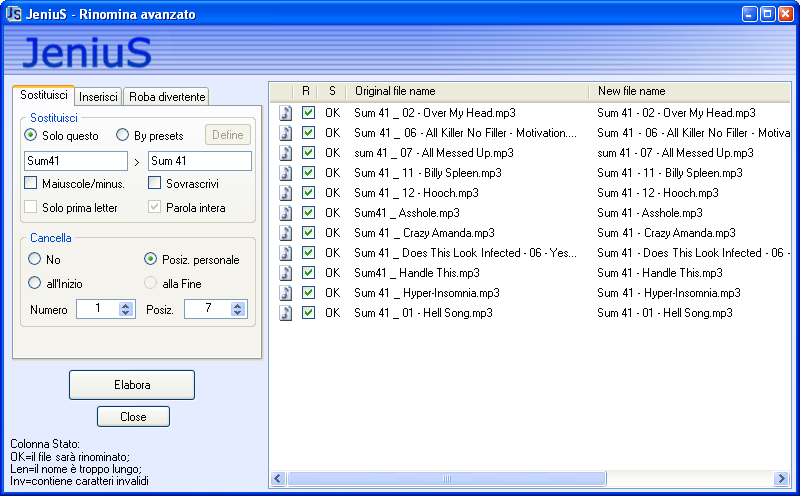
Task: Enable the Sovrascrivi checkbox
Action: [x=155, y=183]
